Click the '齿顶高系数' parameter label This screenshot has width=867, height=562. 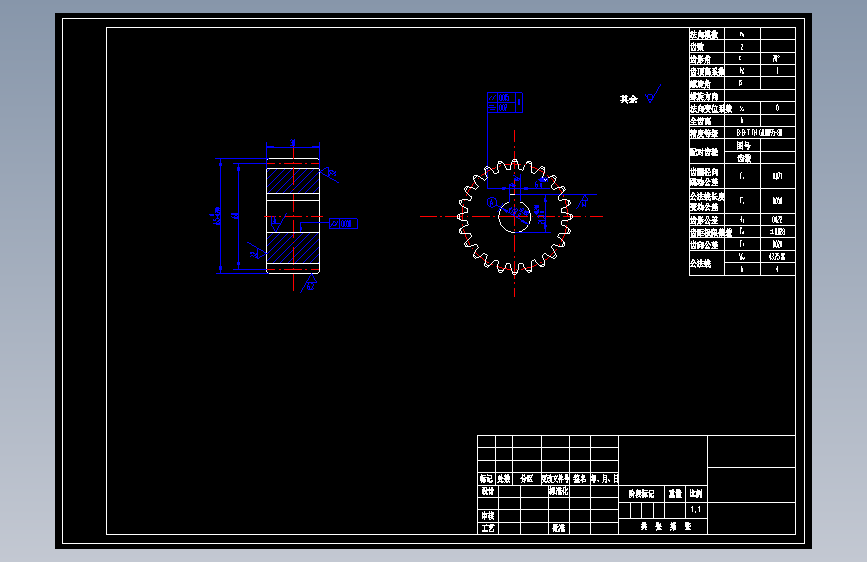pyautogui.click(x=707, y=71)
